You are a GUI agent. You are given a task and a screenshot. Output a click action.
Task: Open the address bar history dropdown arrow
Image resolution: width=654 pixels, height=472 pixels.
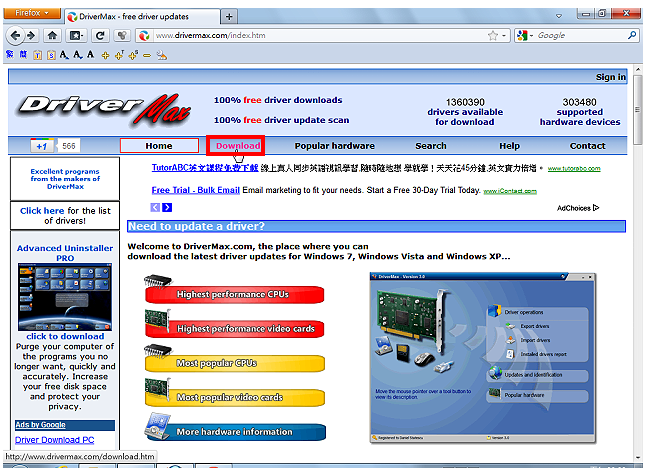point(504,35)
